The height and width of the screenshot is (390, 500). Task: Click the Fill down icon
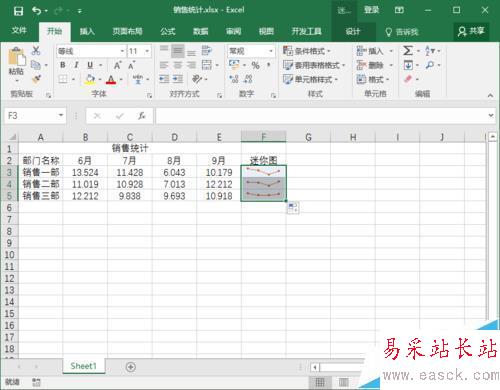[408, 65]
